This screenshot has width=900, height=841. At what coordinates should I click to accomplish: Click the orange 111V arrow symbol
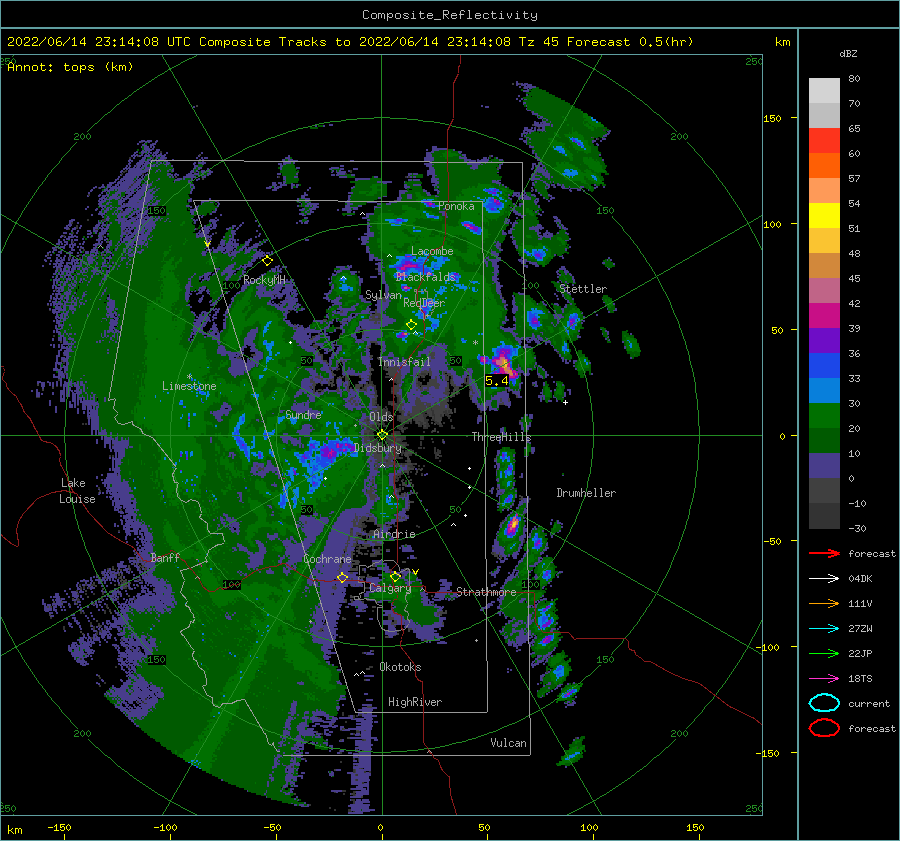(824, 603)
